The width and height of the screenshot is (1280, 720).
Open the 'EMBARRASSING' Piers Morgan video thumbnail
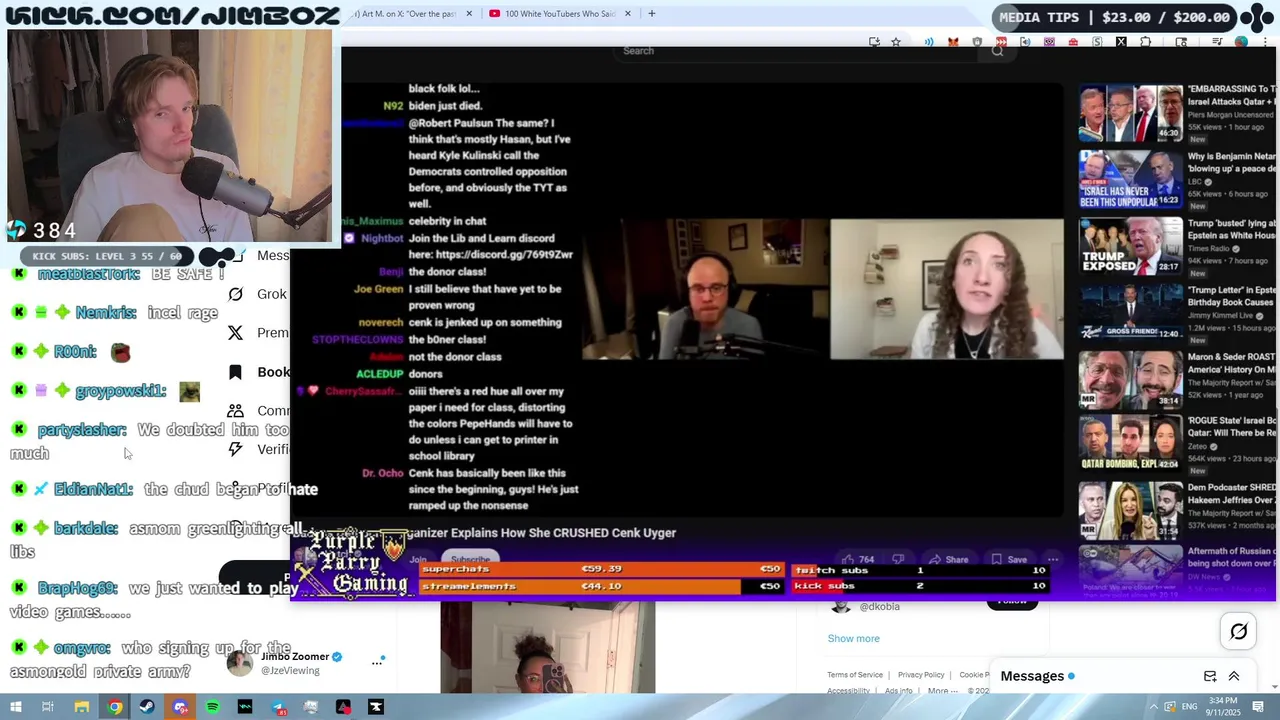point(1130,113)
